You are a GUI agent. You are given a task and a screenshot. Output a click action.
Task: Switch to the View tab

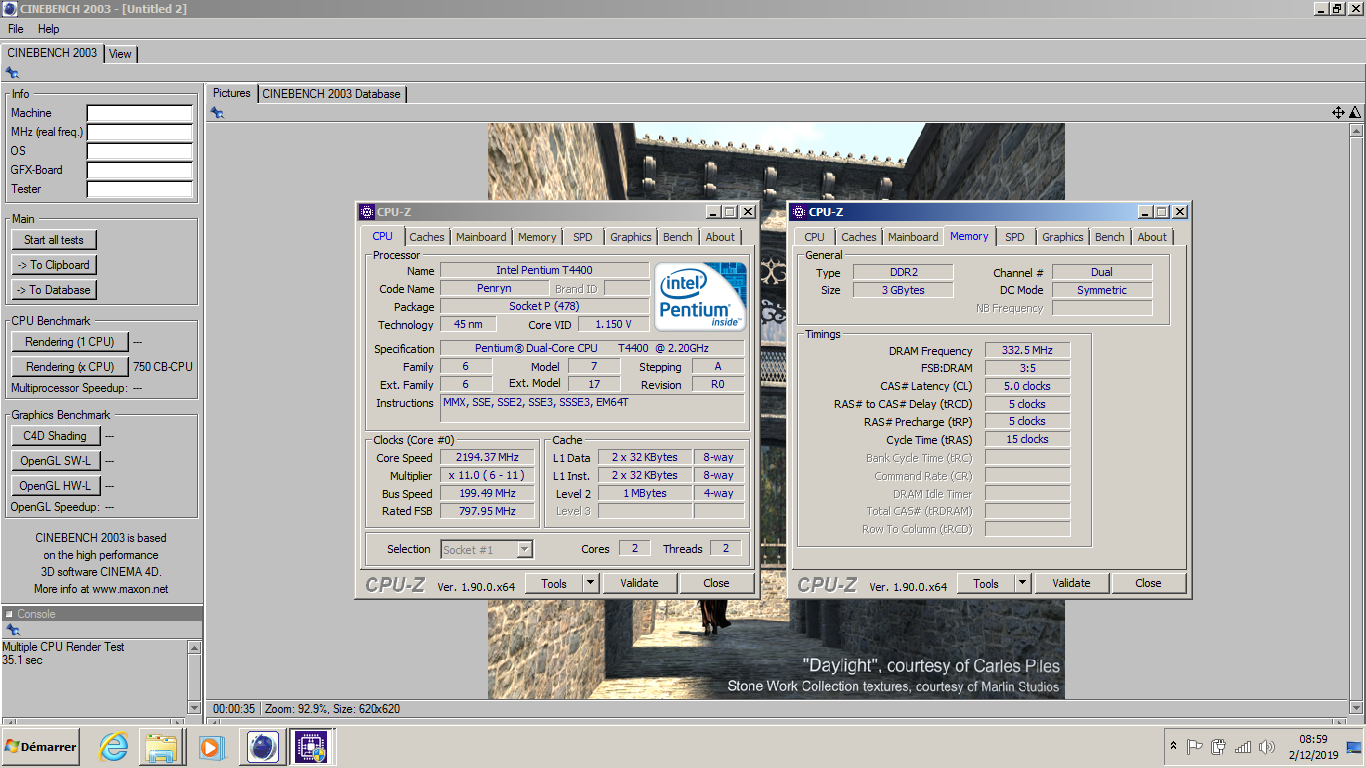coord(120,54)
